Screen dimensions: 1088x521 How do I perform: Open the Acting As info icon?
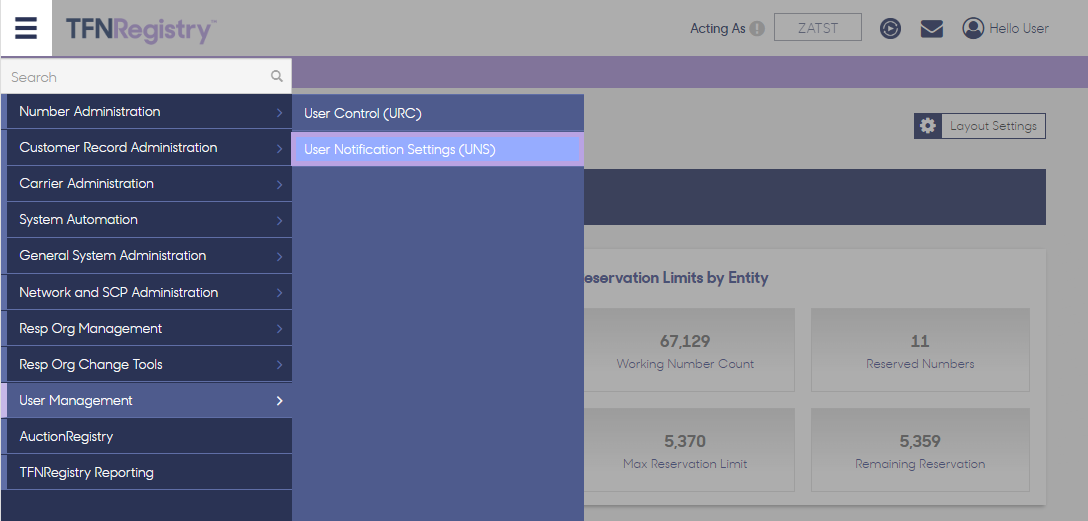757,29
